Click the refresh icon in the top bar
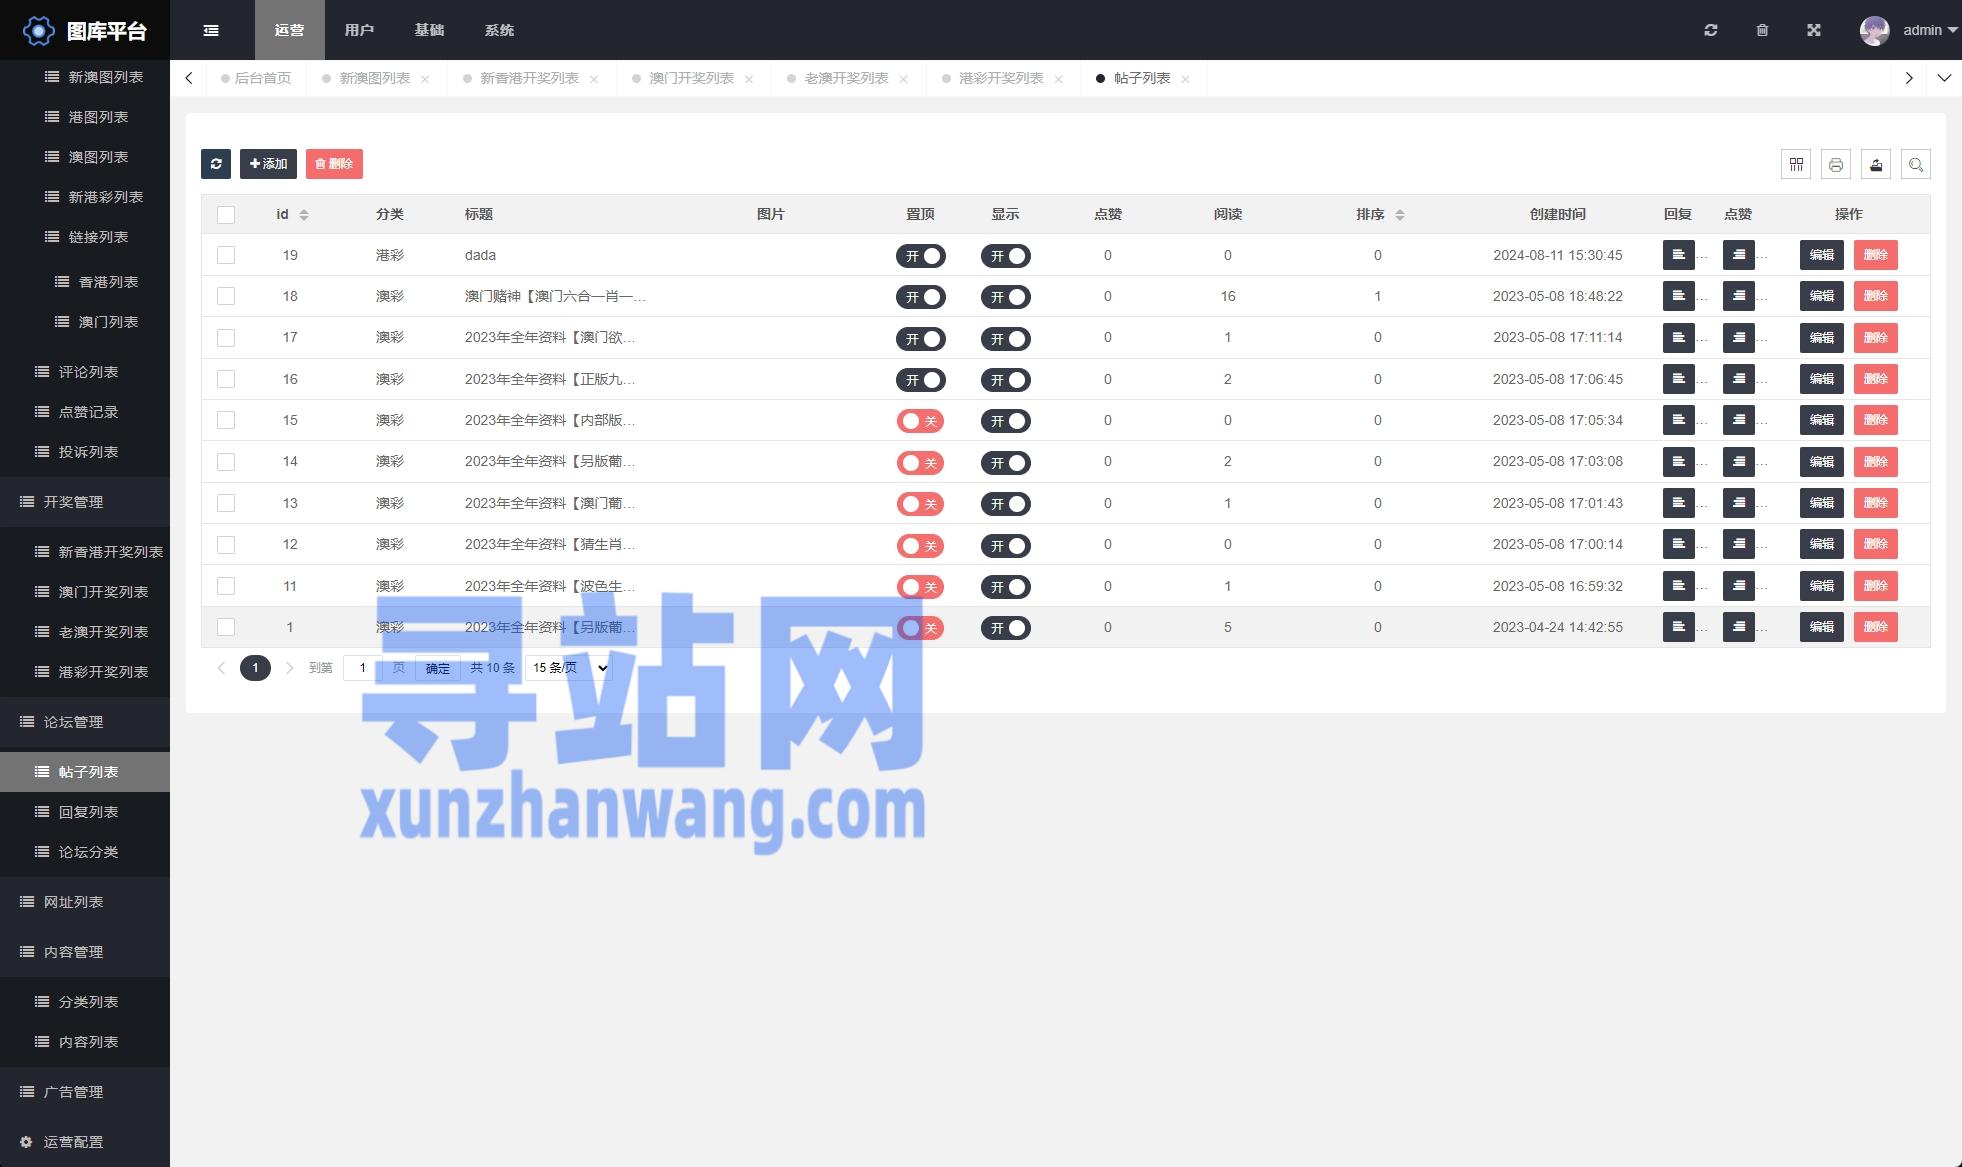The width and height of the screenshot is (1962, 1167). pos(1711,30)
